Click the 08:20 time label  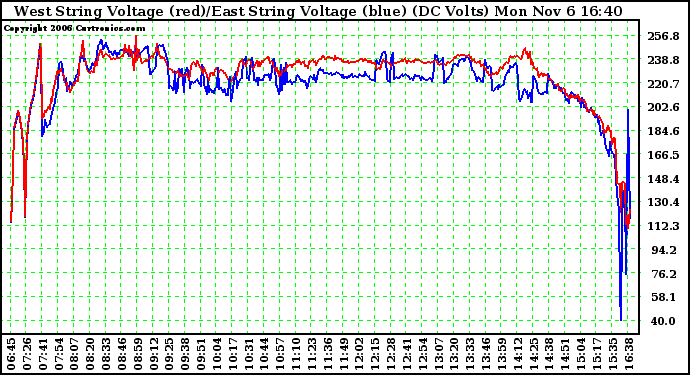tap(90, 353)
